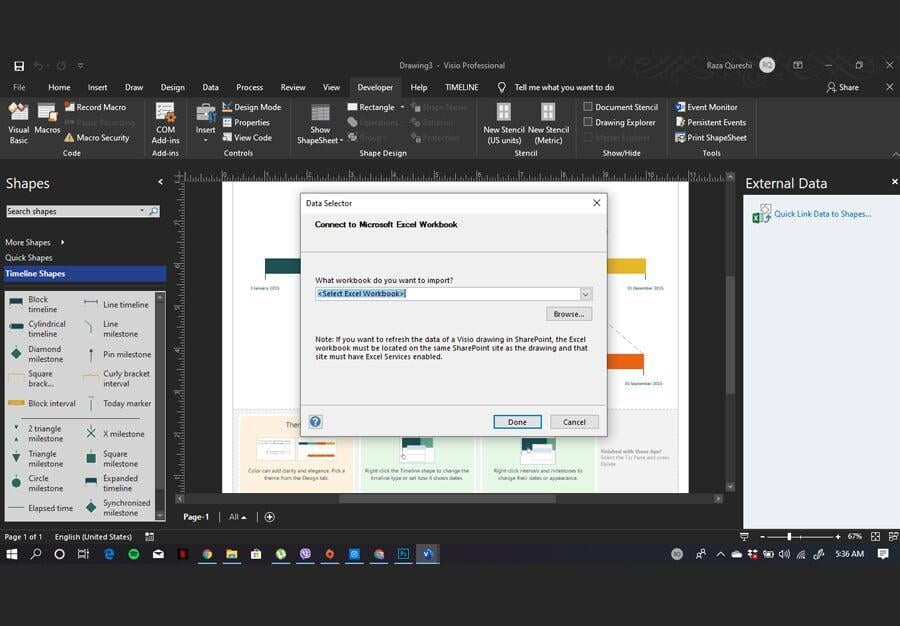Switch to the Process tab
Screen dimensions: 900x626
(249, 87)
